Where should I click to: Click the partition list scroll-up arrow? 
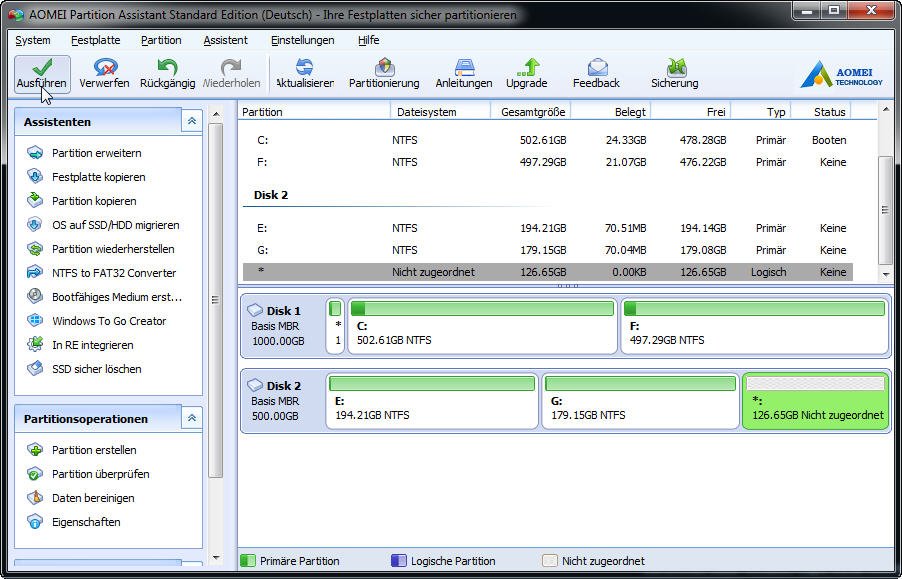pyautogui.click(x=885, y=109)
